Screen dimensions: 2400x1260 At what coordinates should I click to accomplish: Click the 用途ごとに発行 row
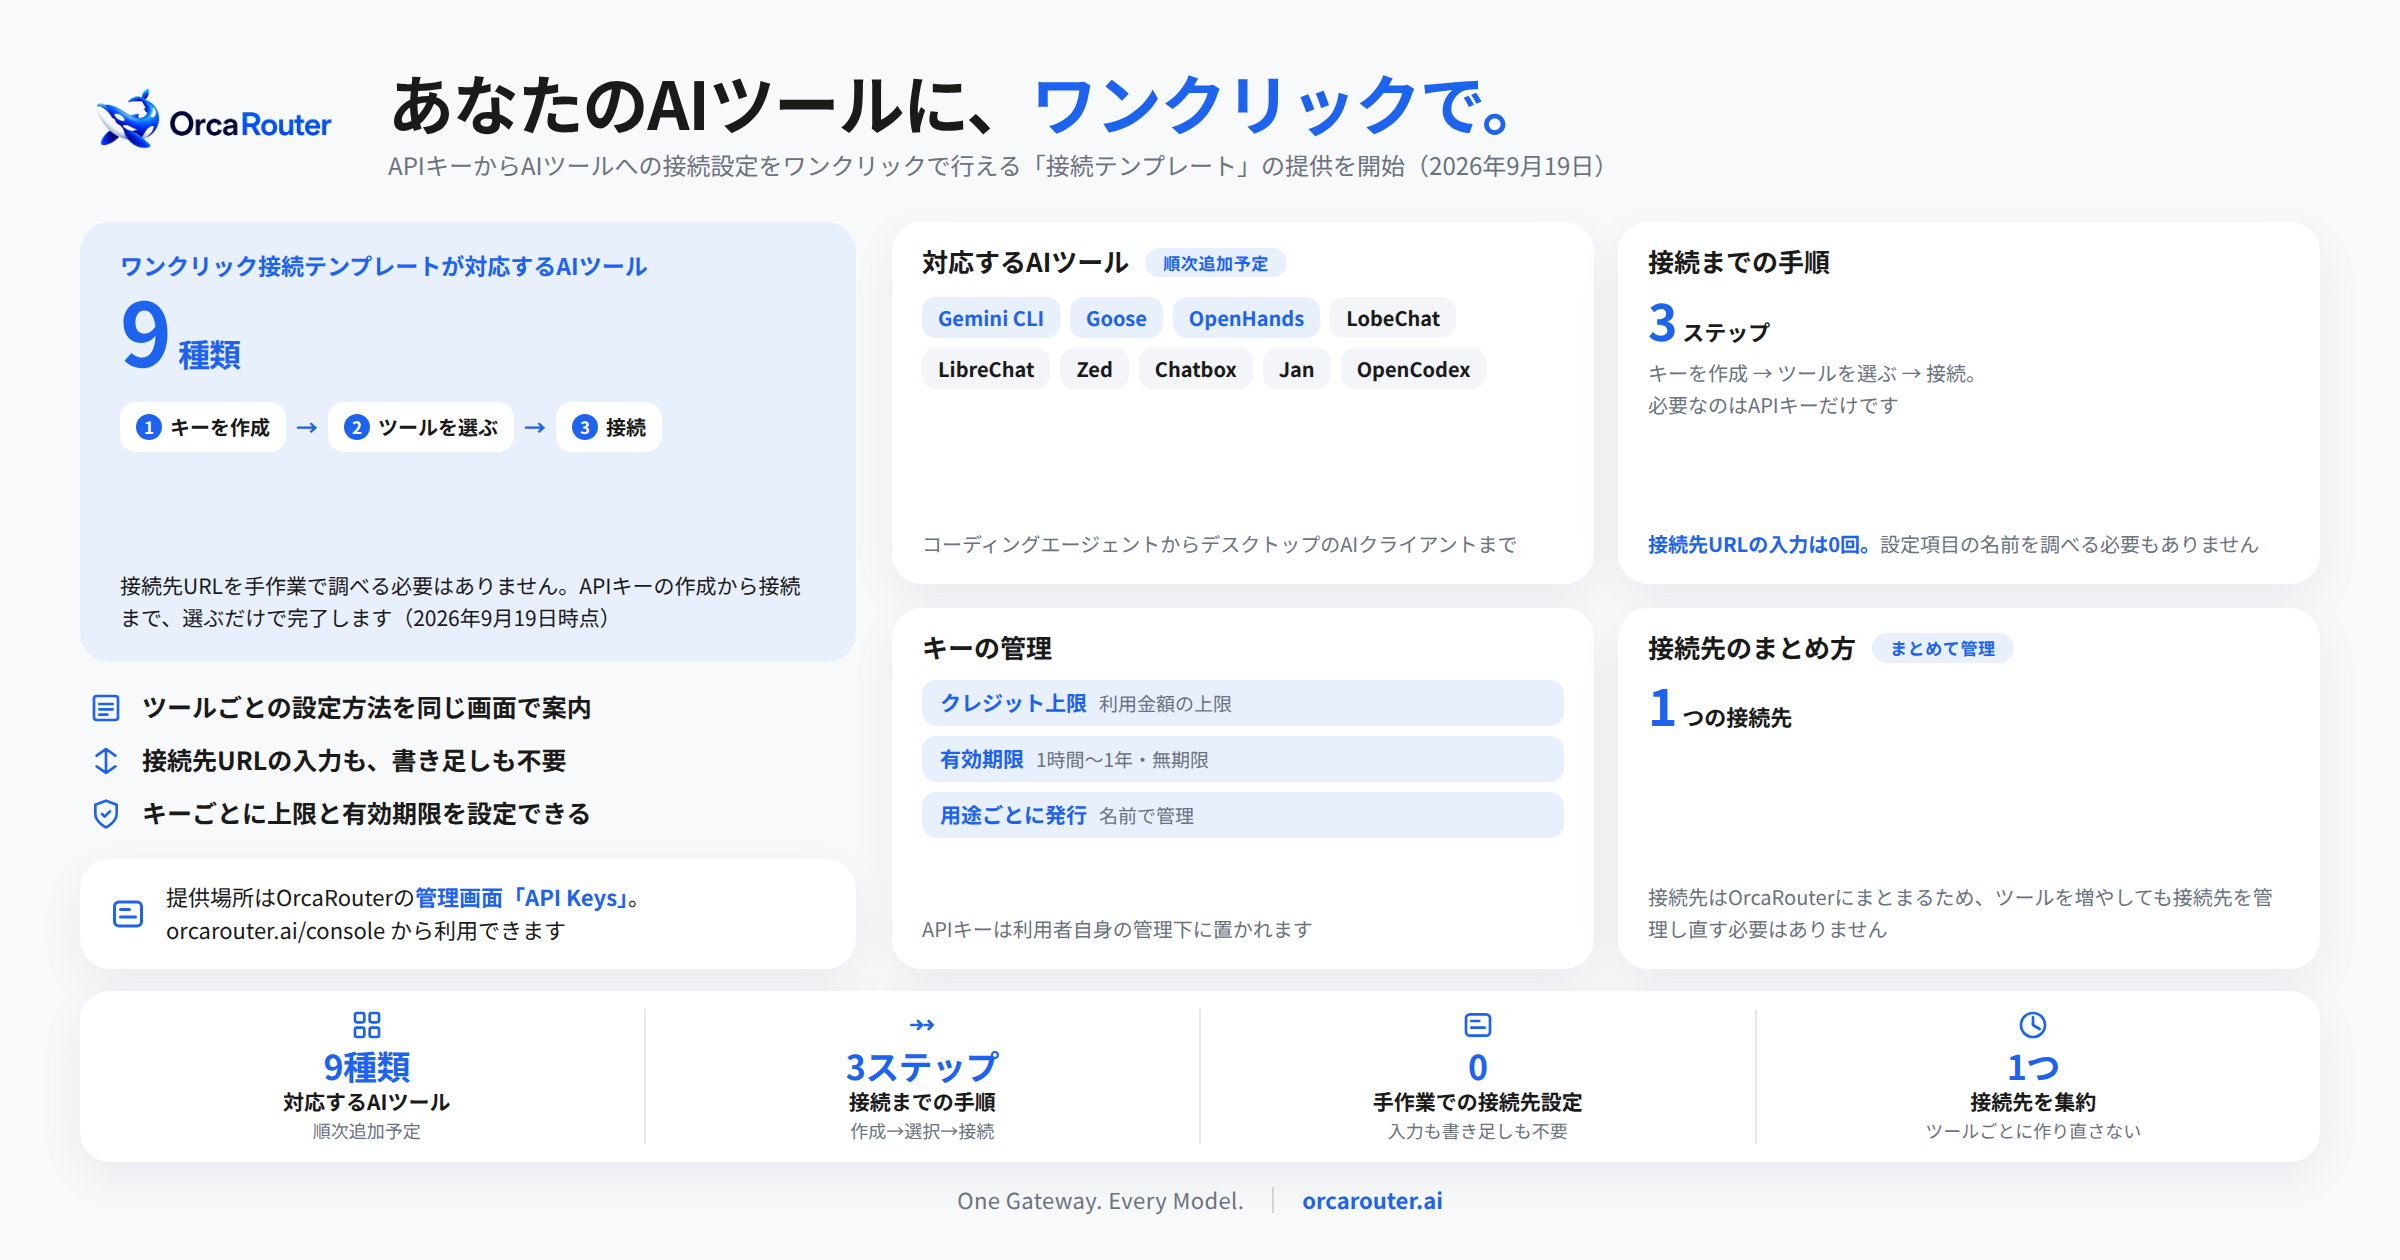click(x=1243, y=816)
